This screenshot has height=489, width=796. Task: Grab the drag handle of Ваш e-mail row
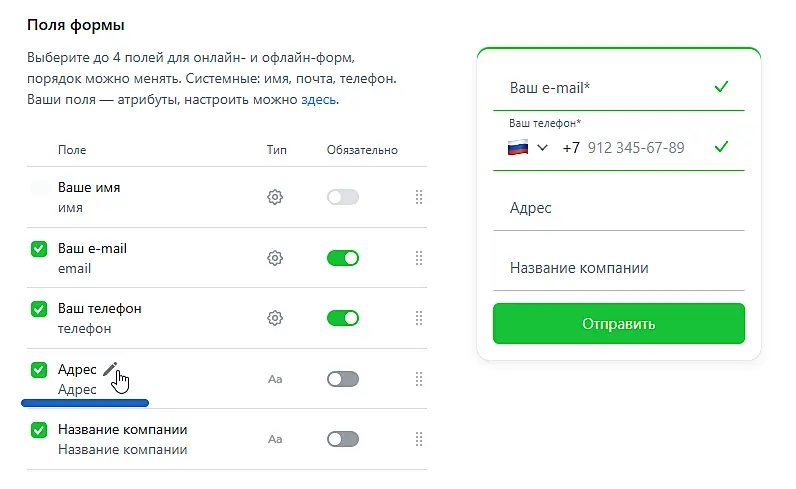coord(419,258)
